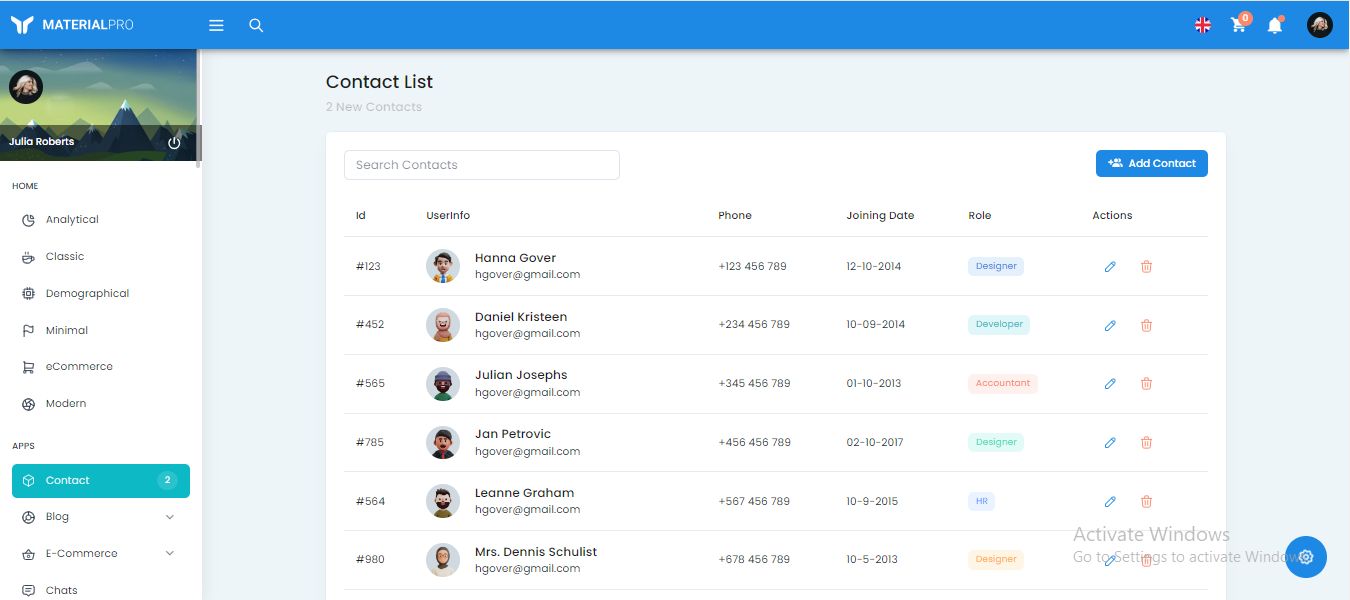The image size is (1350, 600).
Task: Edit Leanne Graham's contact
Action: coord(1110,502)
